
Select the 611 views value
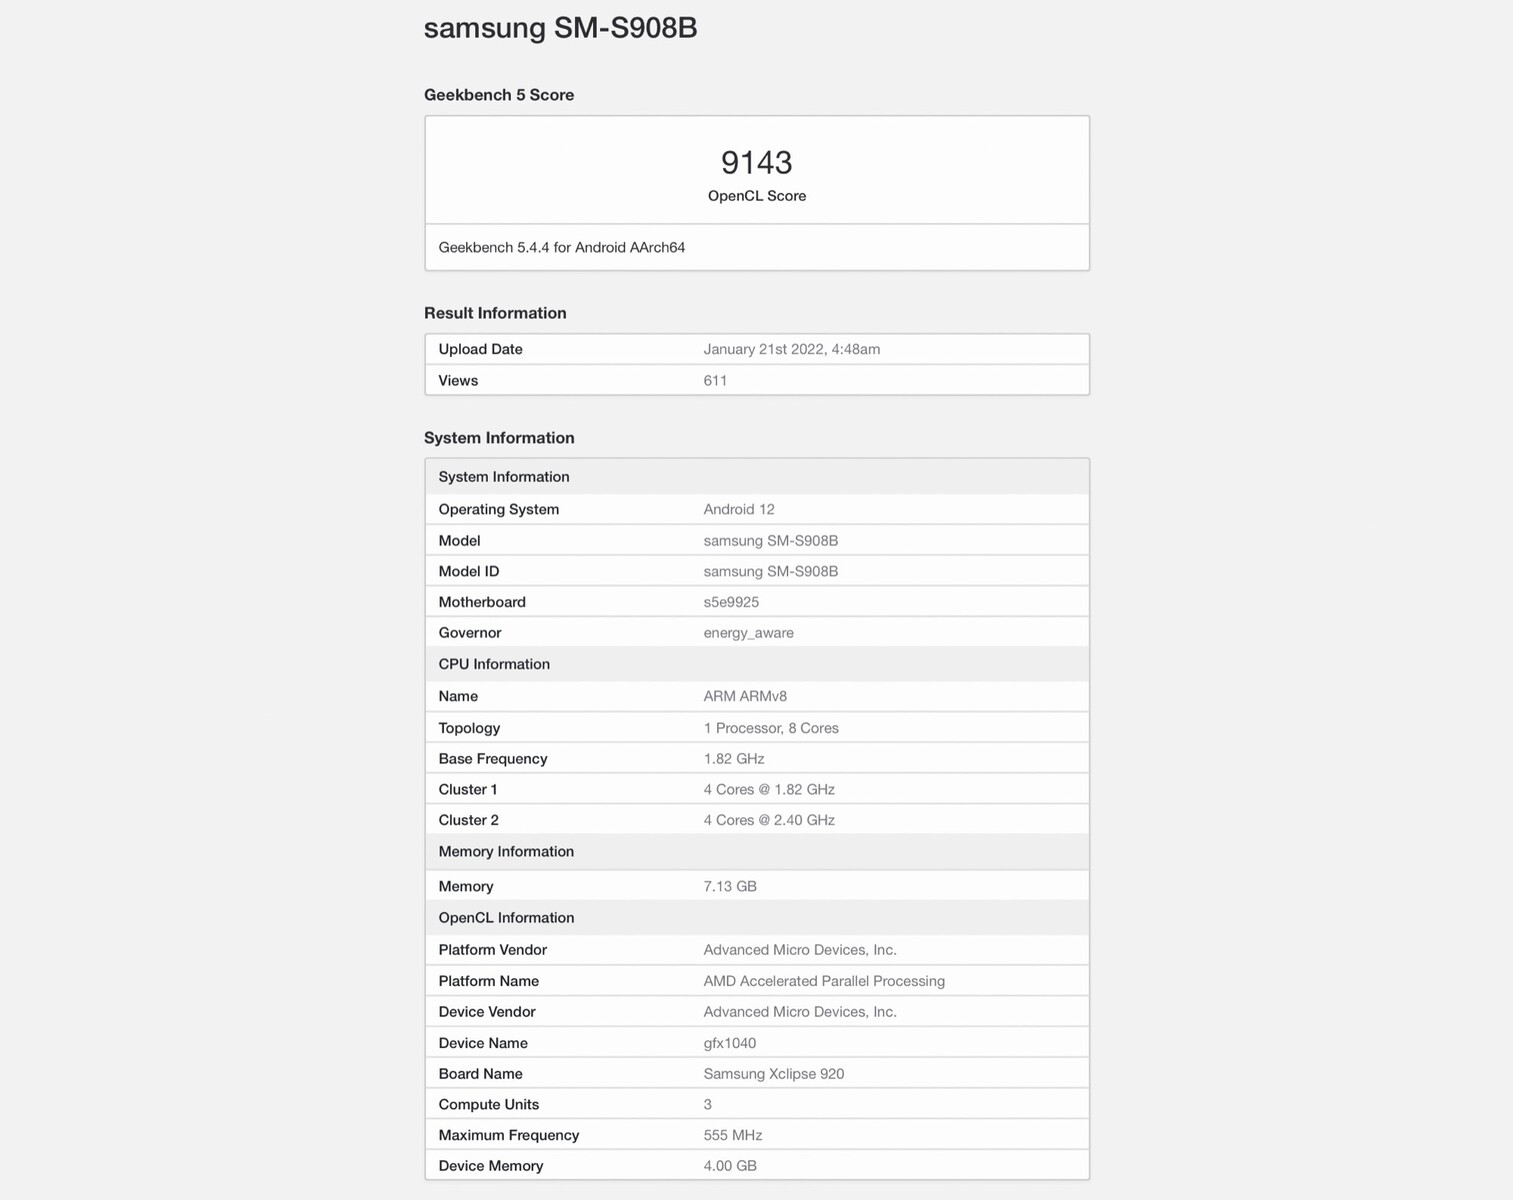715,380
